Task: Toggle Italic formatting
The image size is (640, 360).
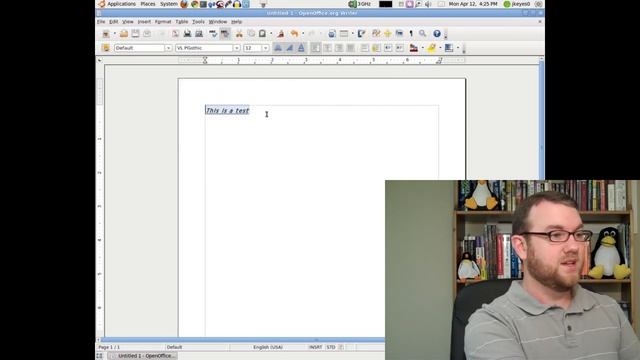Action: coord(289,48)
